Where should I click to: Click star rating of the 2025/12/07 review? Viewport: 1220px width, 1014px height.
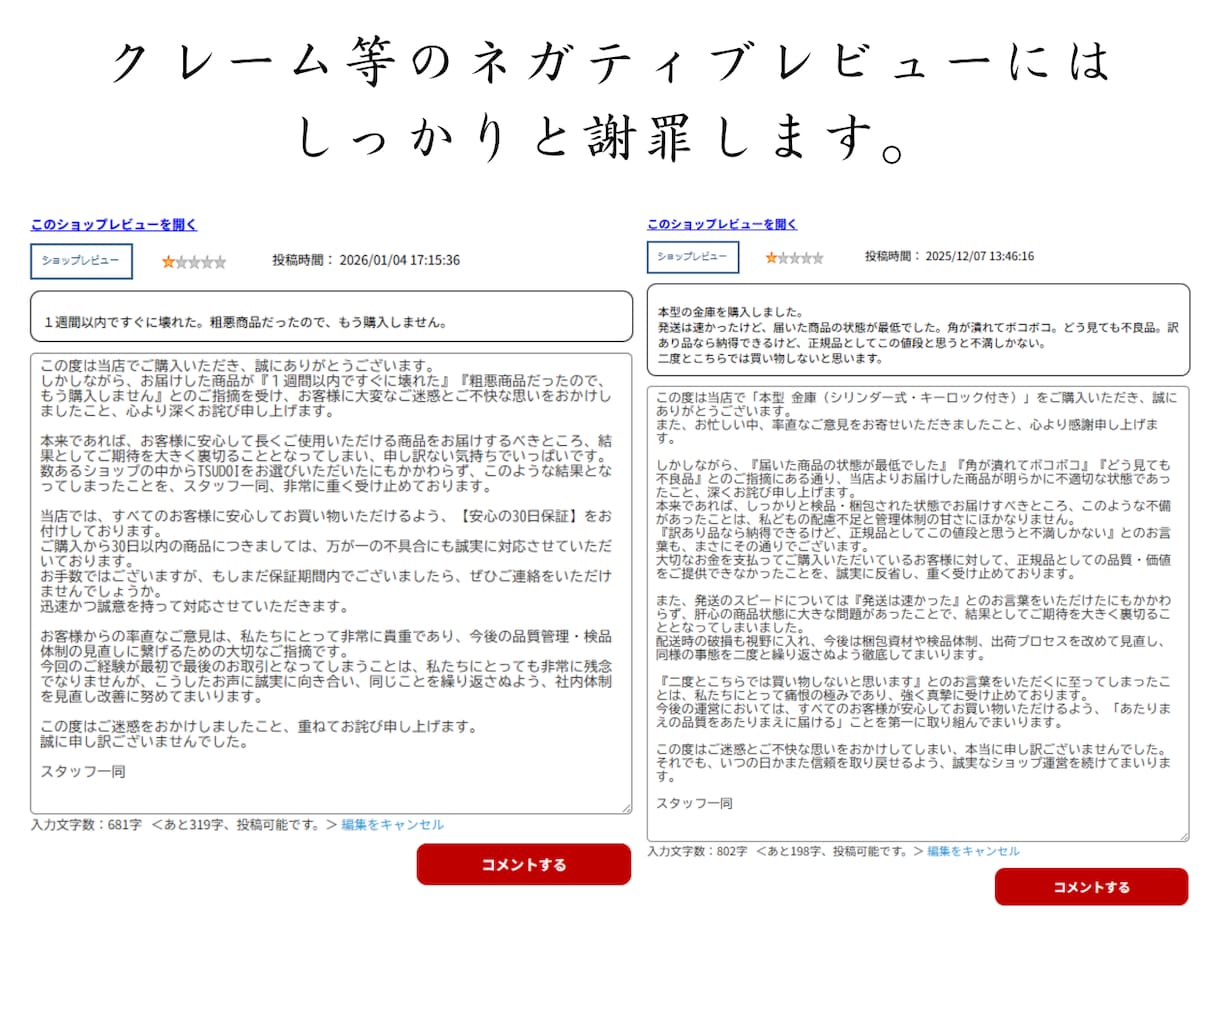tap(794, 258)
